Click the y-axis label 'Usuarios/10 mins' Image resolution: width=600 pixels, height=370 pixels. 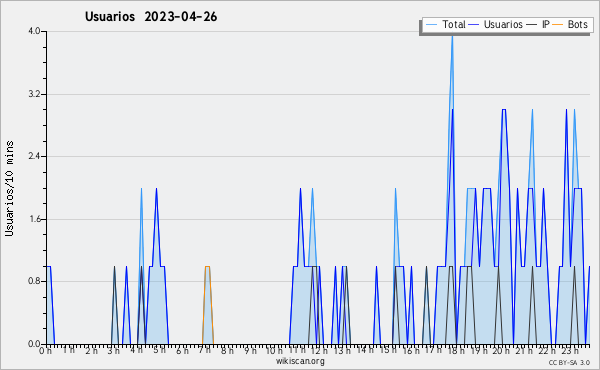[x=9, y=188]
